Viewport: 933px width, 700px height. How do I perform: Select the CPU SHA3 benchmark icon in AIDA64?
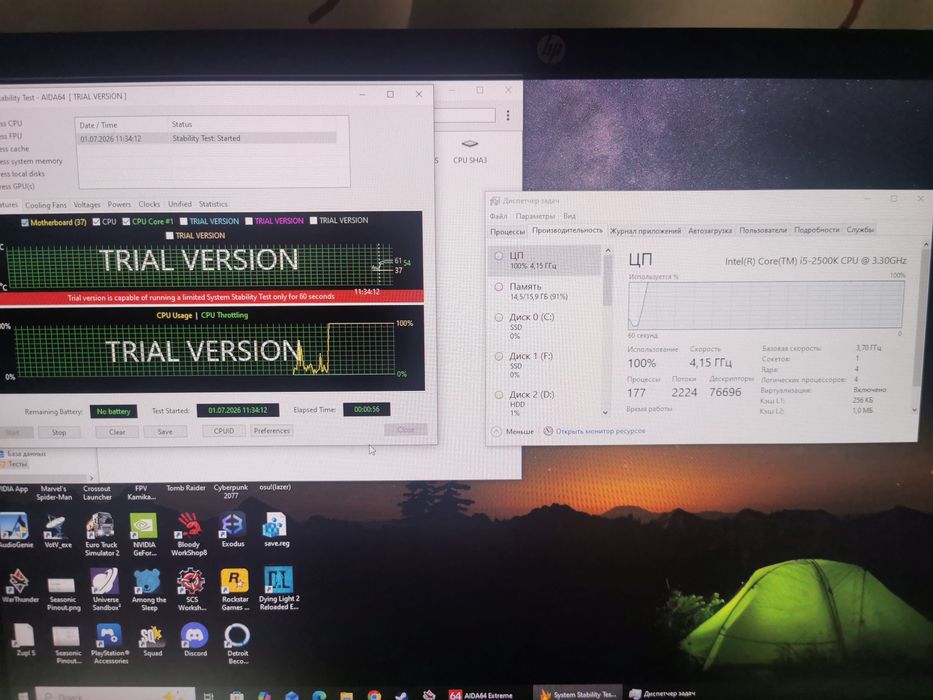click(x=469, y=152)
